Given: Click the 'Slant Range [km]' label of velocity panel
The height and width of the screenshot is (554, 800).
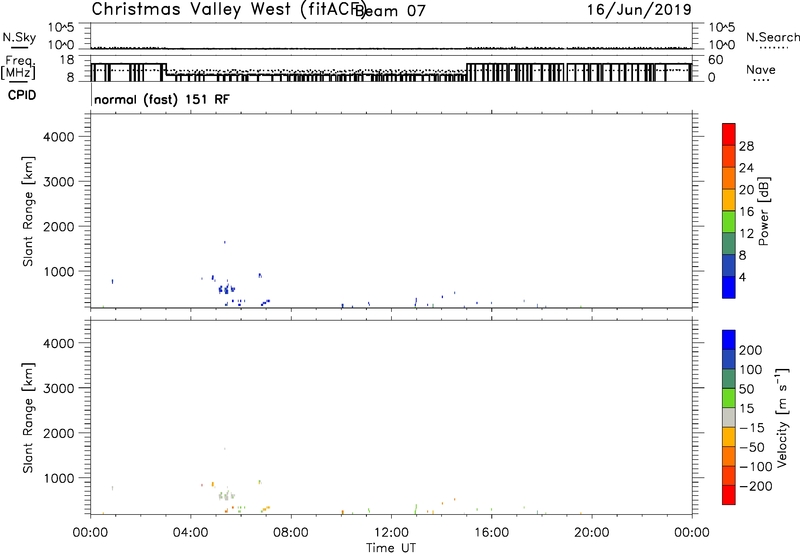Looking at the screenshot, I should (28, 418).
